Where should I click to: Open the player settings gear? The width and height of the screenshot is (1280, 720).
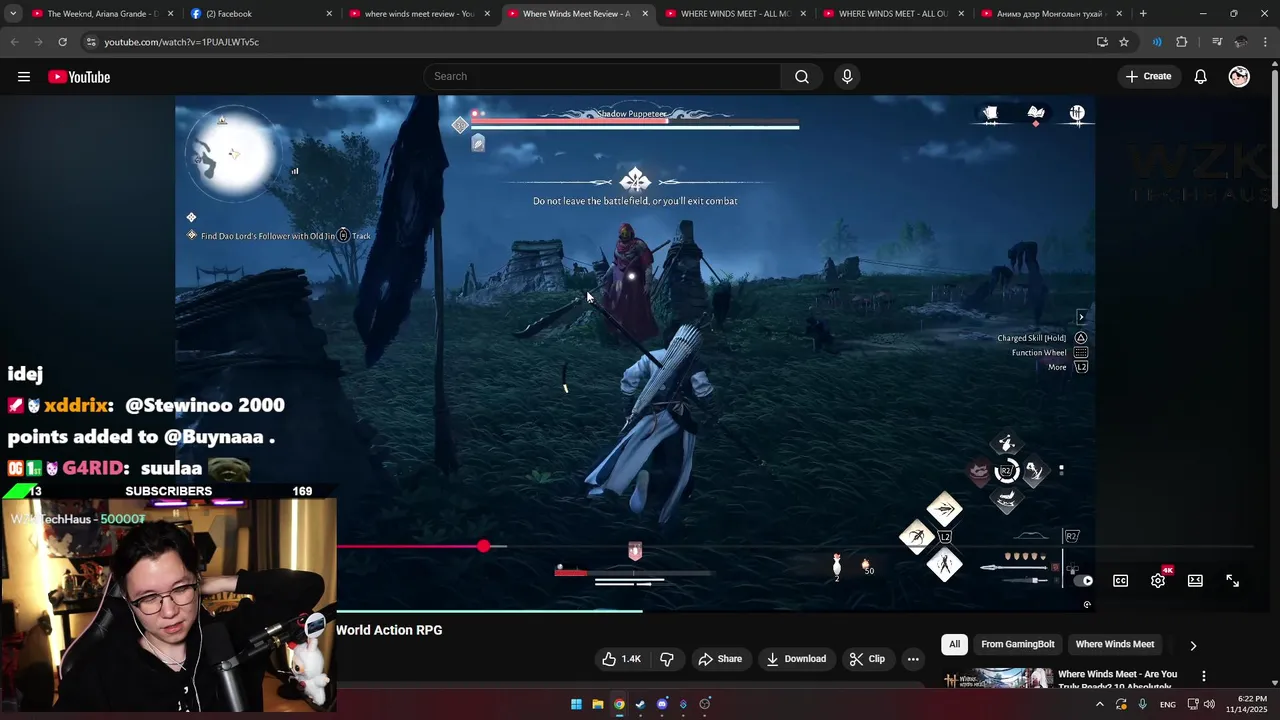click(x=1158, y=581)
